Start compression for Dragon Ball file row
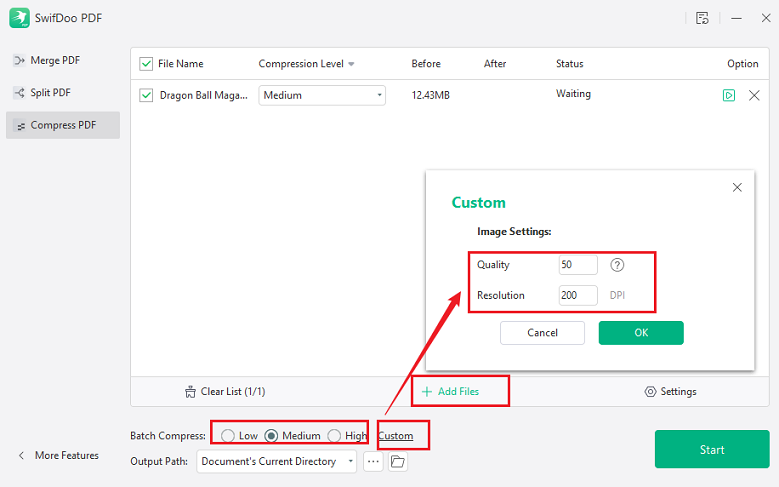 (728, 95)
